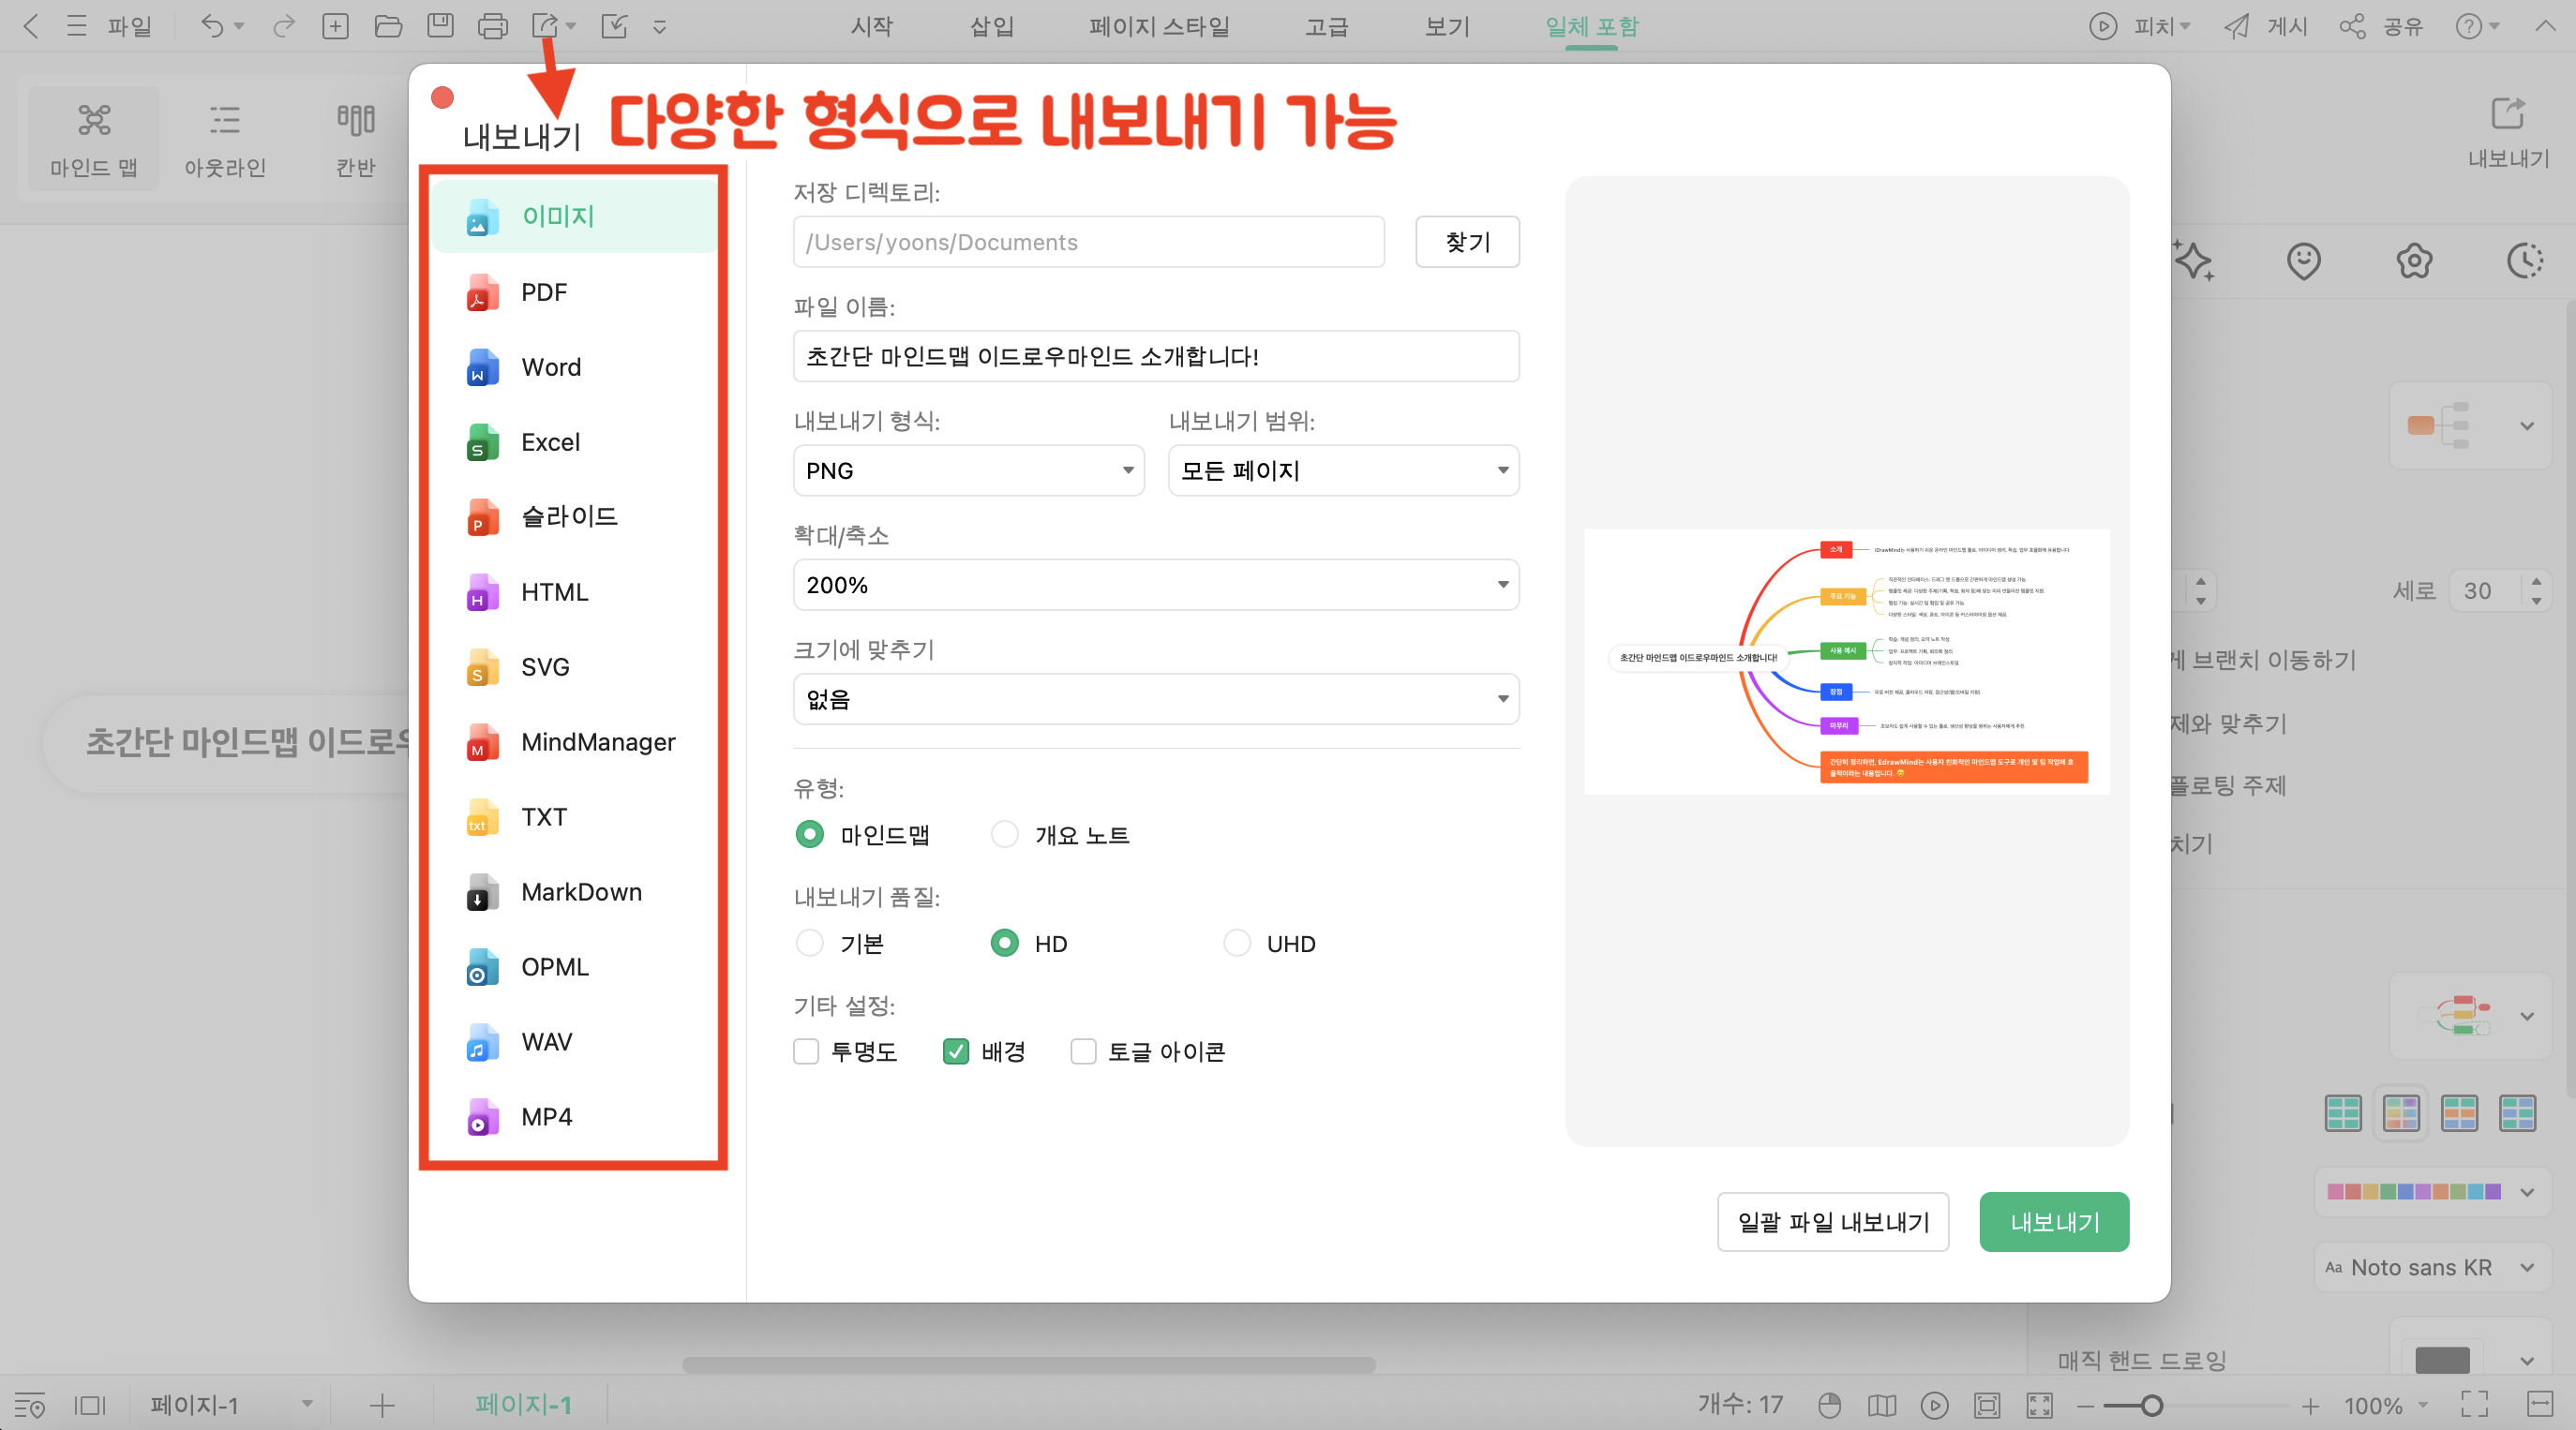Screen dimensions: 2576x1430
Task: Open the AI sparkle panel icon
Action: pos(2194,261)
